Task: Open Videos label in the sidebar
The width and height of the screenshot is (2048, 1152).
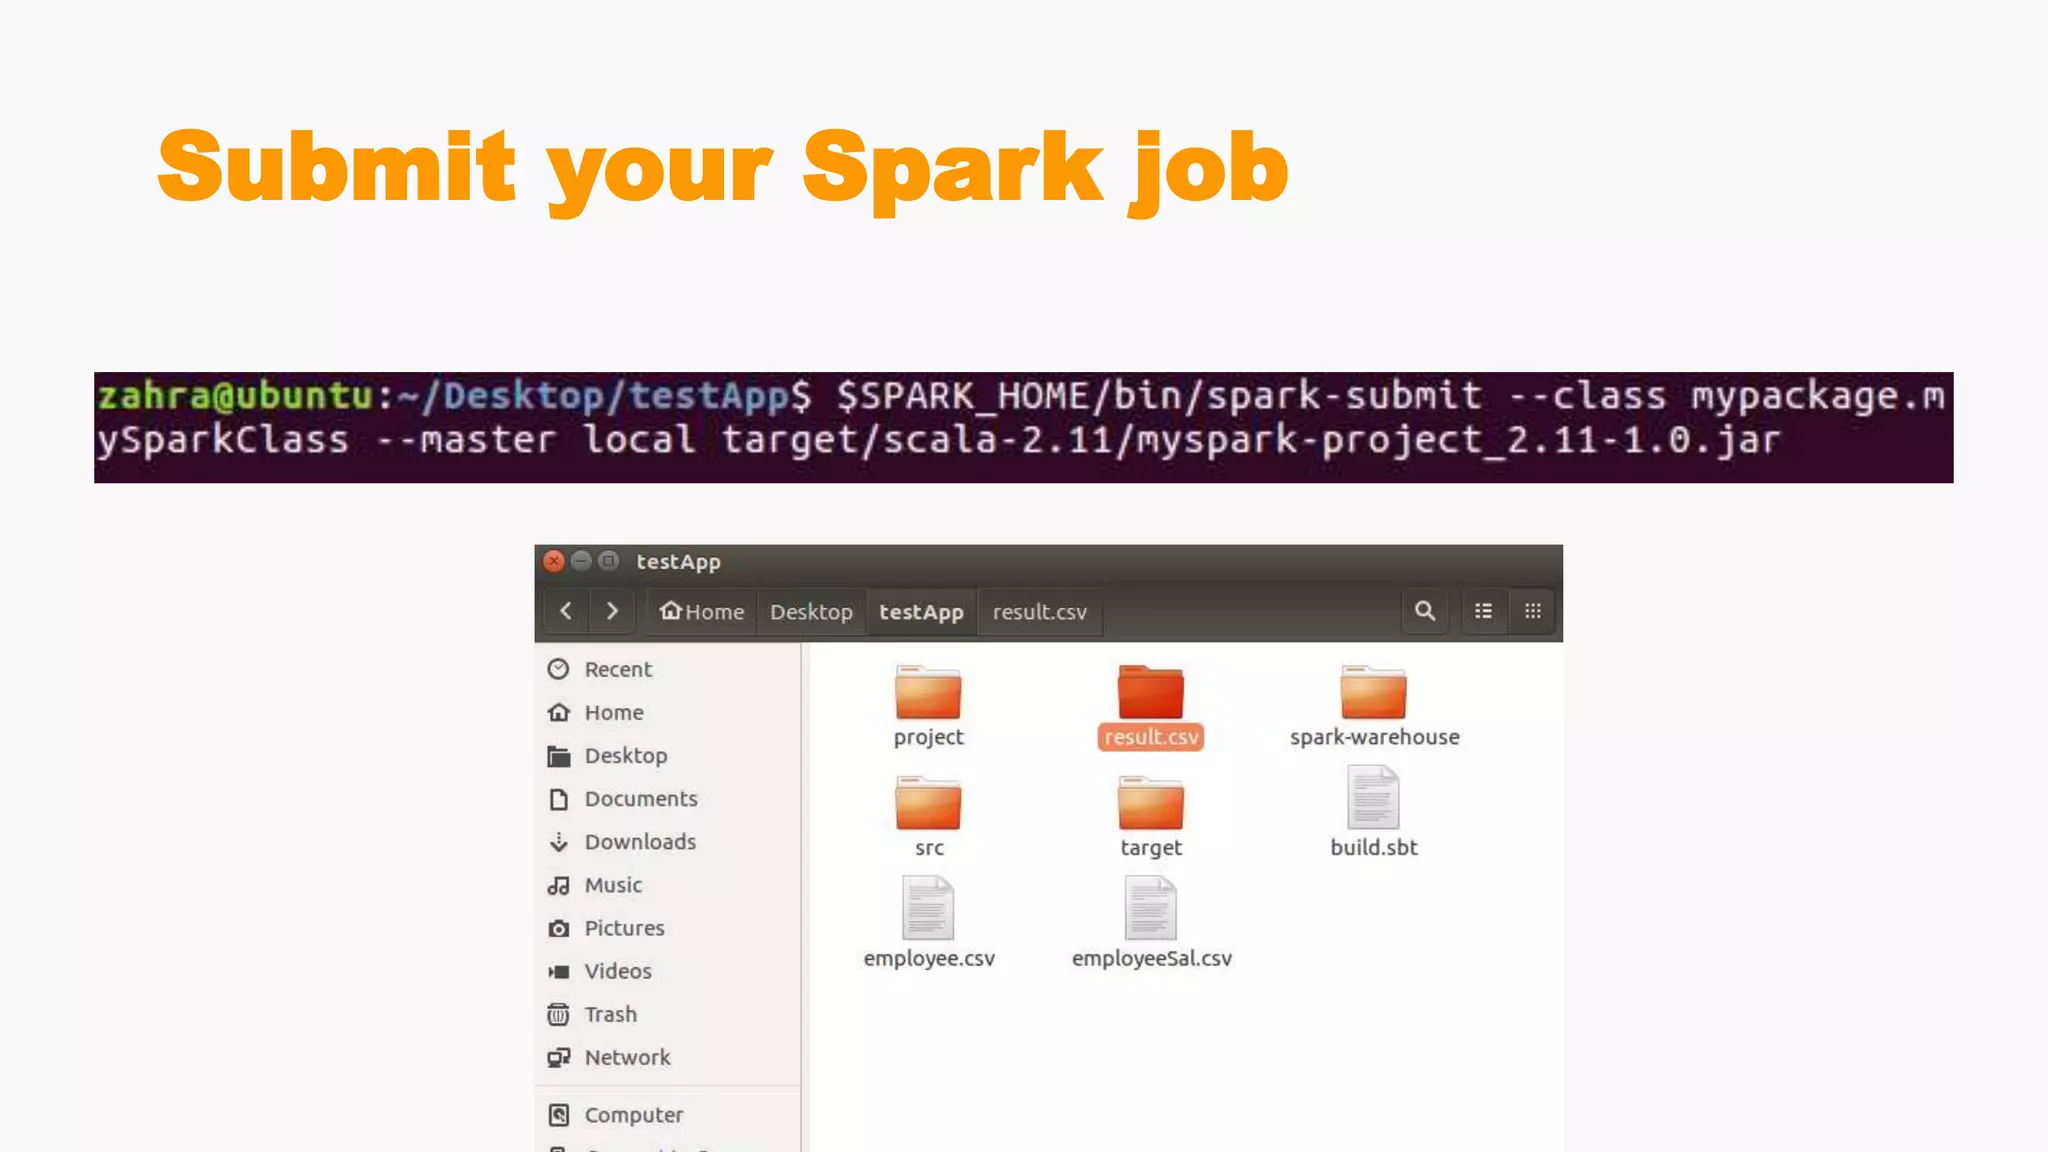Action: [x=618, y=971]
